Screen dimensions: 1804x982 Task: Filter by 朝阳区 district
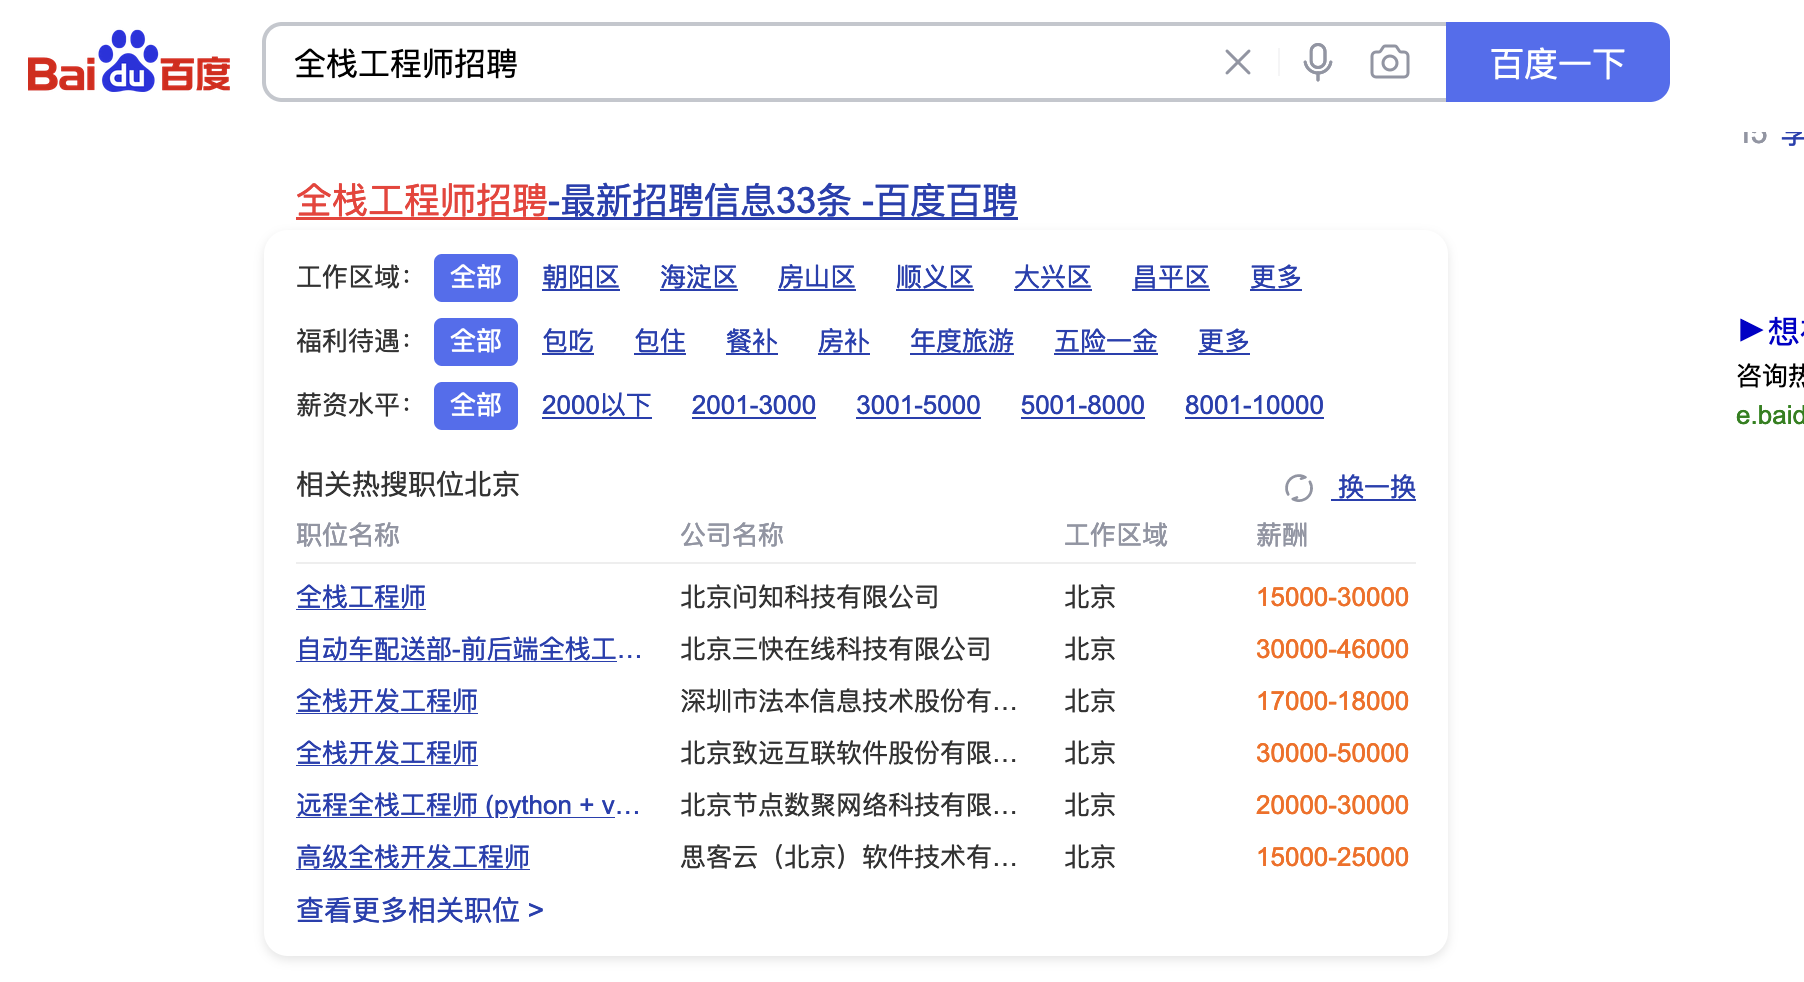tap(580, 278)
